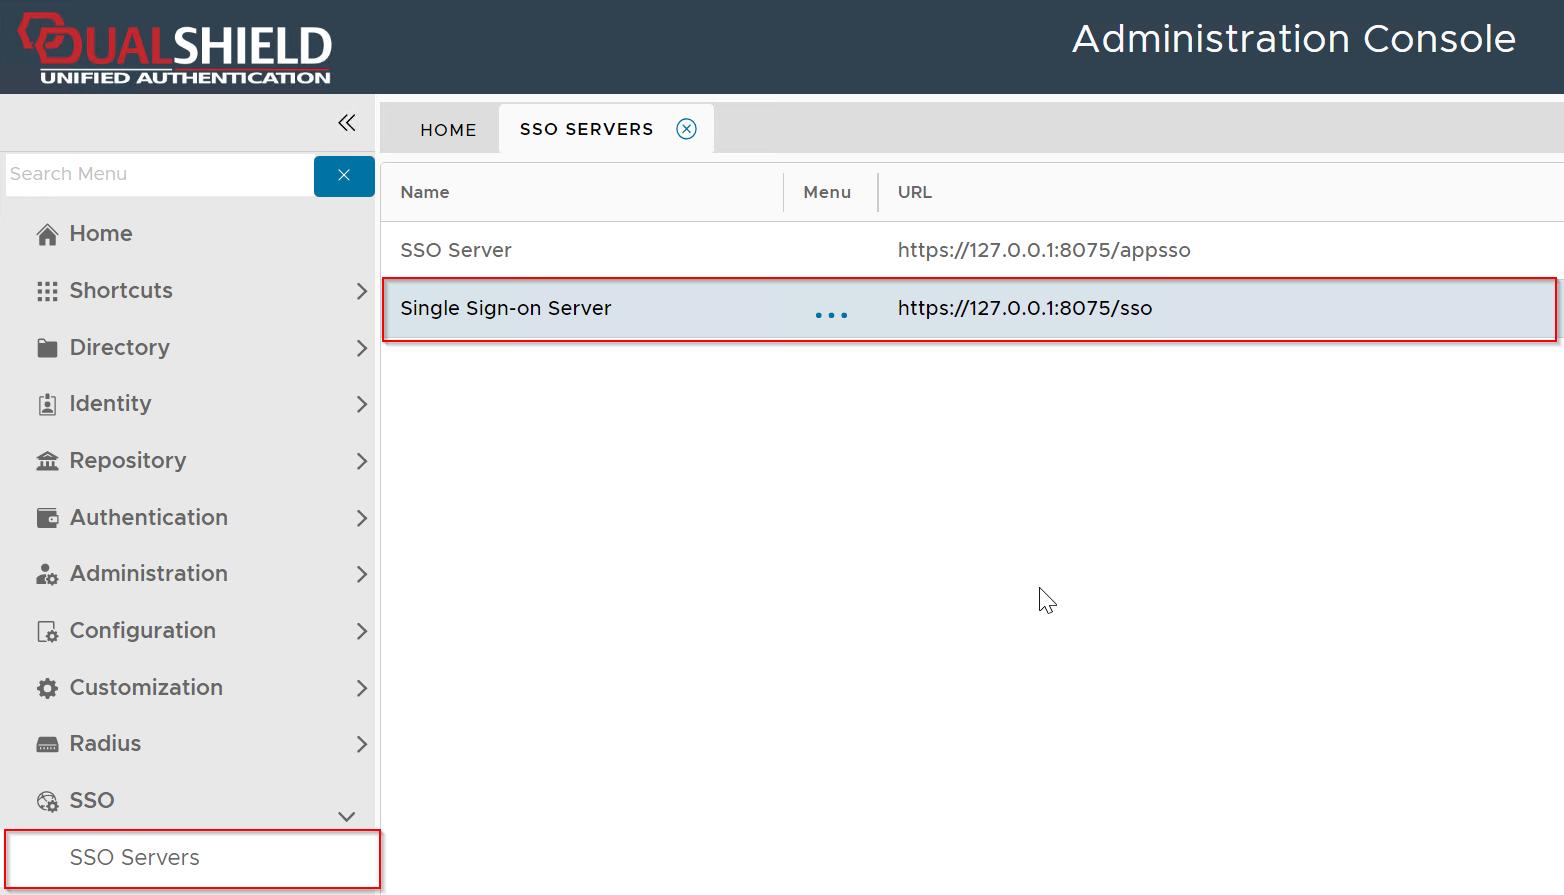Open SSO Servers in the sidebar
Viewport: 1564px width, 895px height.
coord(135,858)
